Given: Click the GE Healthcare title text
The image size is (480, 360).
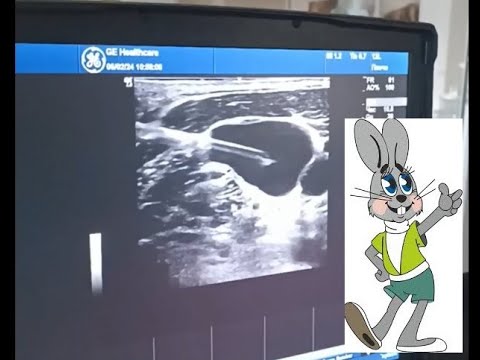Looking at the screenshot, I should [132, 52].
